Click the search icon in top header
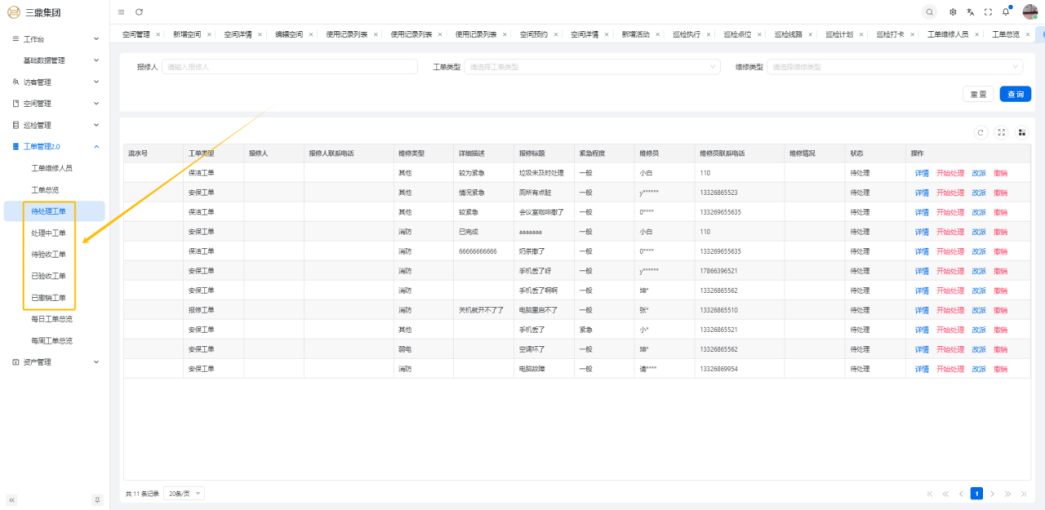The image size is (1045, 510). click(x=930, y=12)
